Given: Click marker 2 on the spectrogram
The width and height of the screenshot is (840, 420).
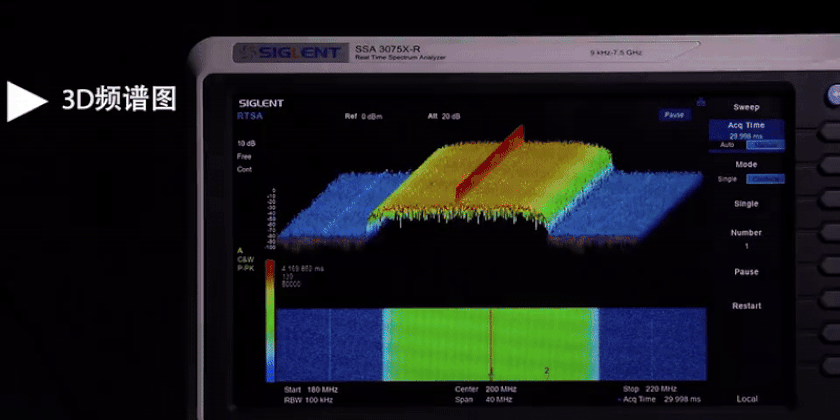Looking at the screenshot, I should [x=546, y=370].
